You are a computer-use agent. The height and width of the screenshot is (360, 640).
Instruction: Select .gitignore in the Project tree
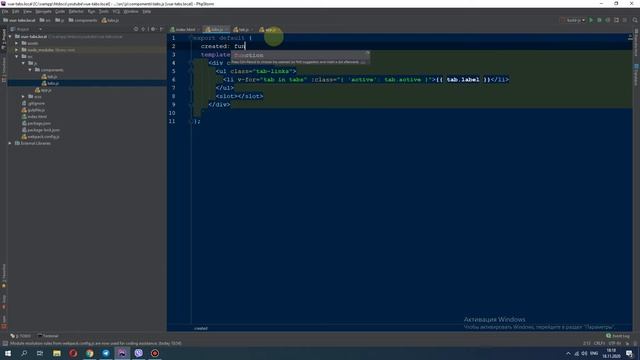pos(33,103)
